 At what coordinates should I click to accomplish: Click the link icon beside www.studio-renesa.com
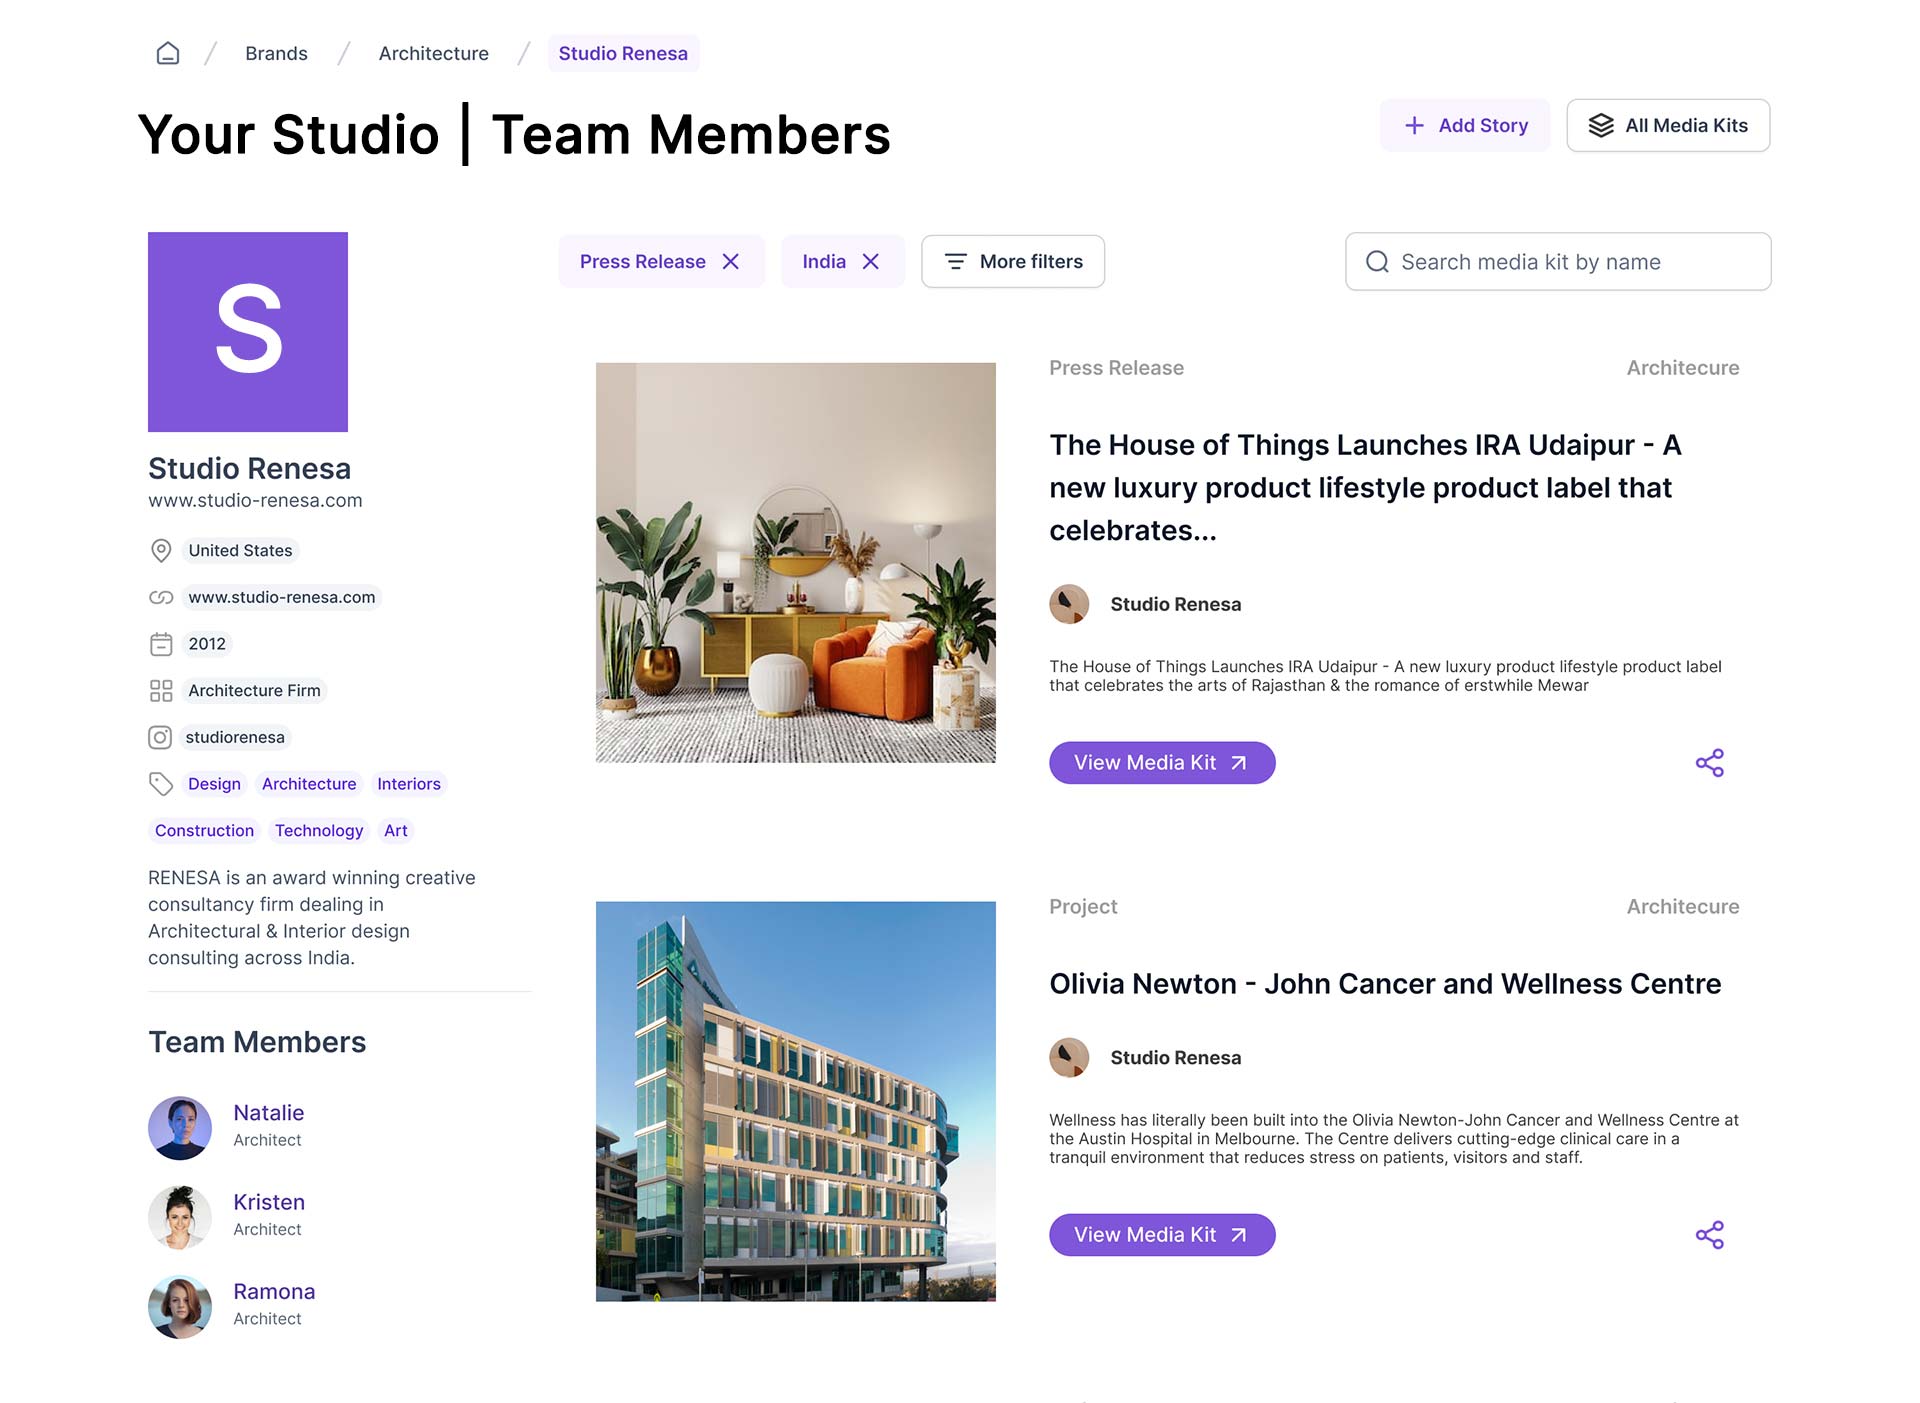[x=161, y=597]
